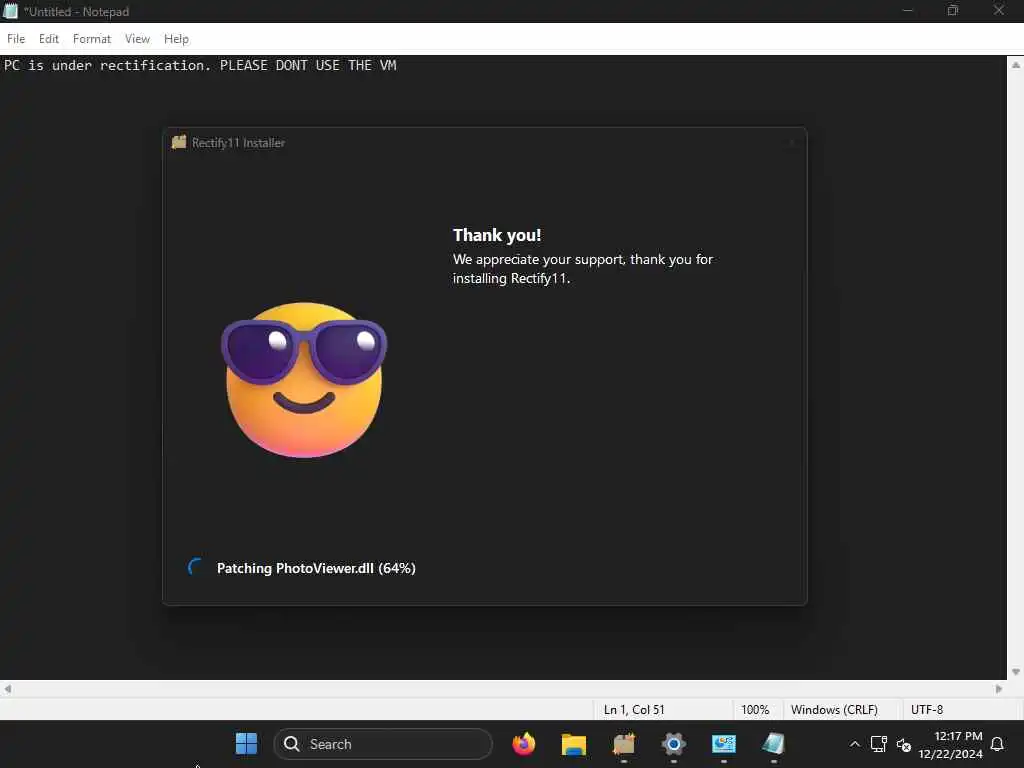Click the horizontal scrollbar left arrow in Notepad
The height and width of the screenshot is (768, 1024).
[x=7, y=689]
